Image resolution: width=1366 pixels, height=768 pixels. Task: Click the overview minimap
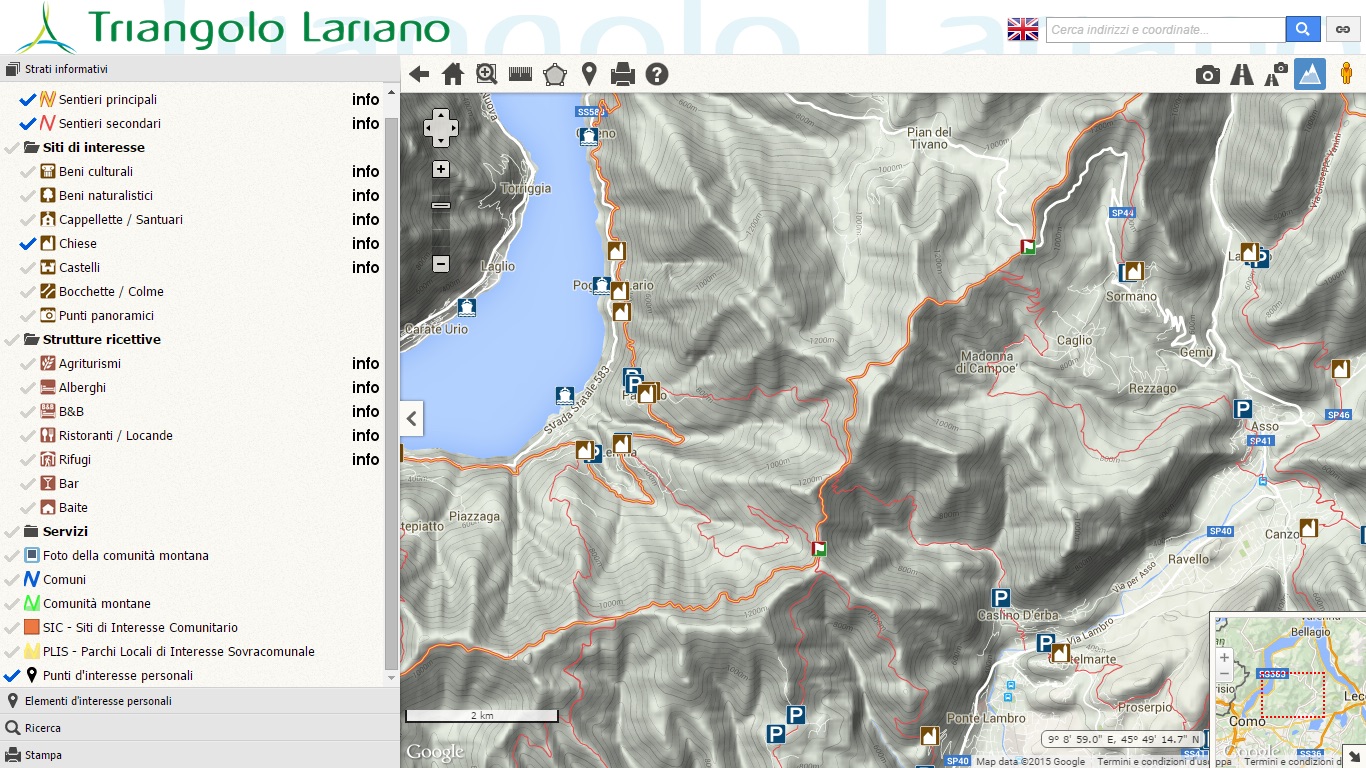tap(1289, 689)
